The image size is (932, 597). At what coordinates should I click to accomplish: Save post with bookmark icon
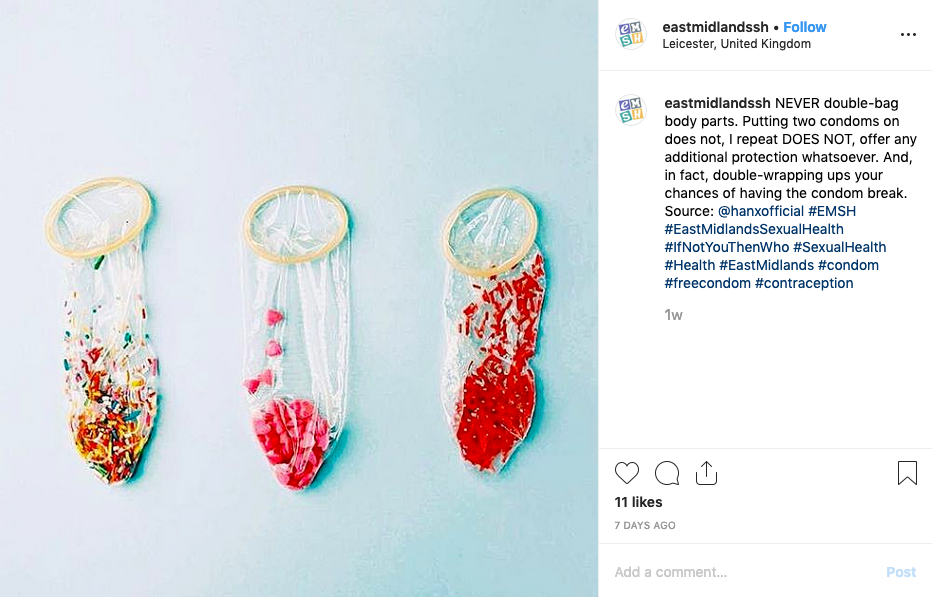pyautogui.click(x=907, y=473)
